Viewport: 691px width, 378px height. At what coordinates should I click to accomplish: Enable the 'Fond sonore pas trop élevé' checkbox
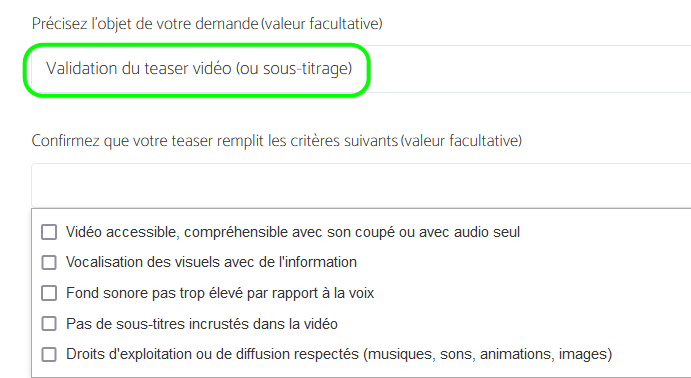[x=49, y=293]
